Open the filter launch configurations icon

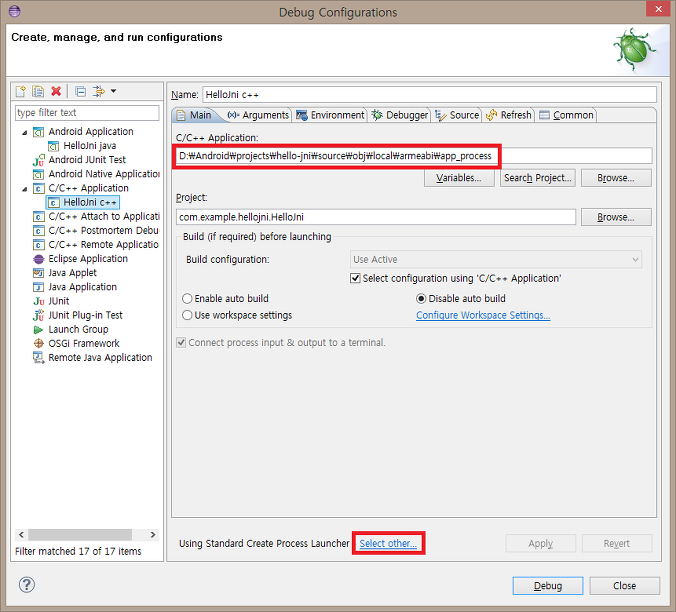pos(99,91)
